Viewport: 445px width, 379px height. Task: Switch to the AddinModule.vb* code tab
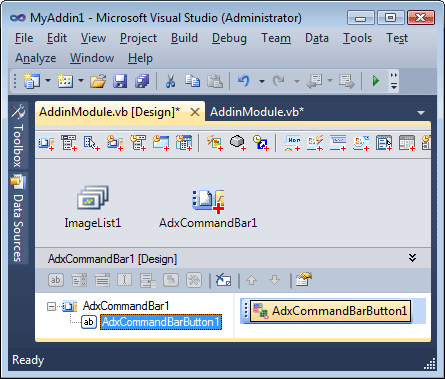pyautogui.click(x=257, y=112)
